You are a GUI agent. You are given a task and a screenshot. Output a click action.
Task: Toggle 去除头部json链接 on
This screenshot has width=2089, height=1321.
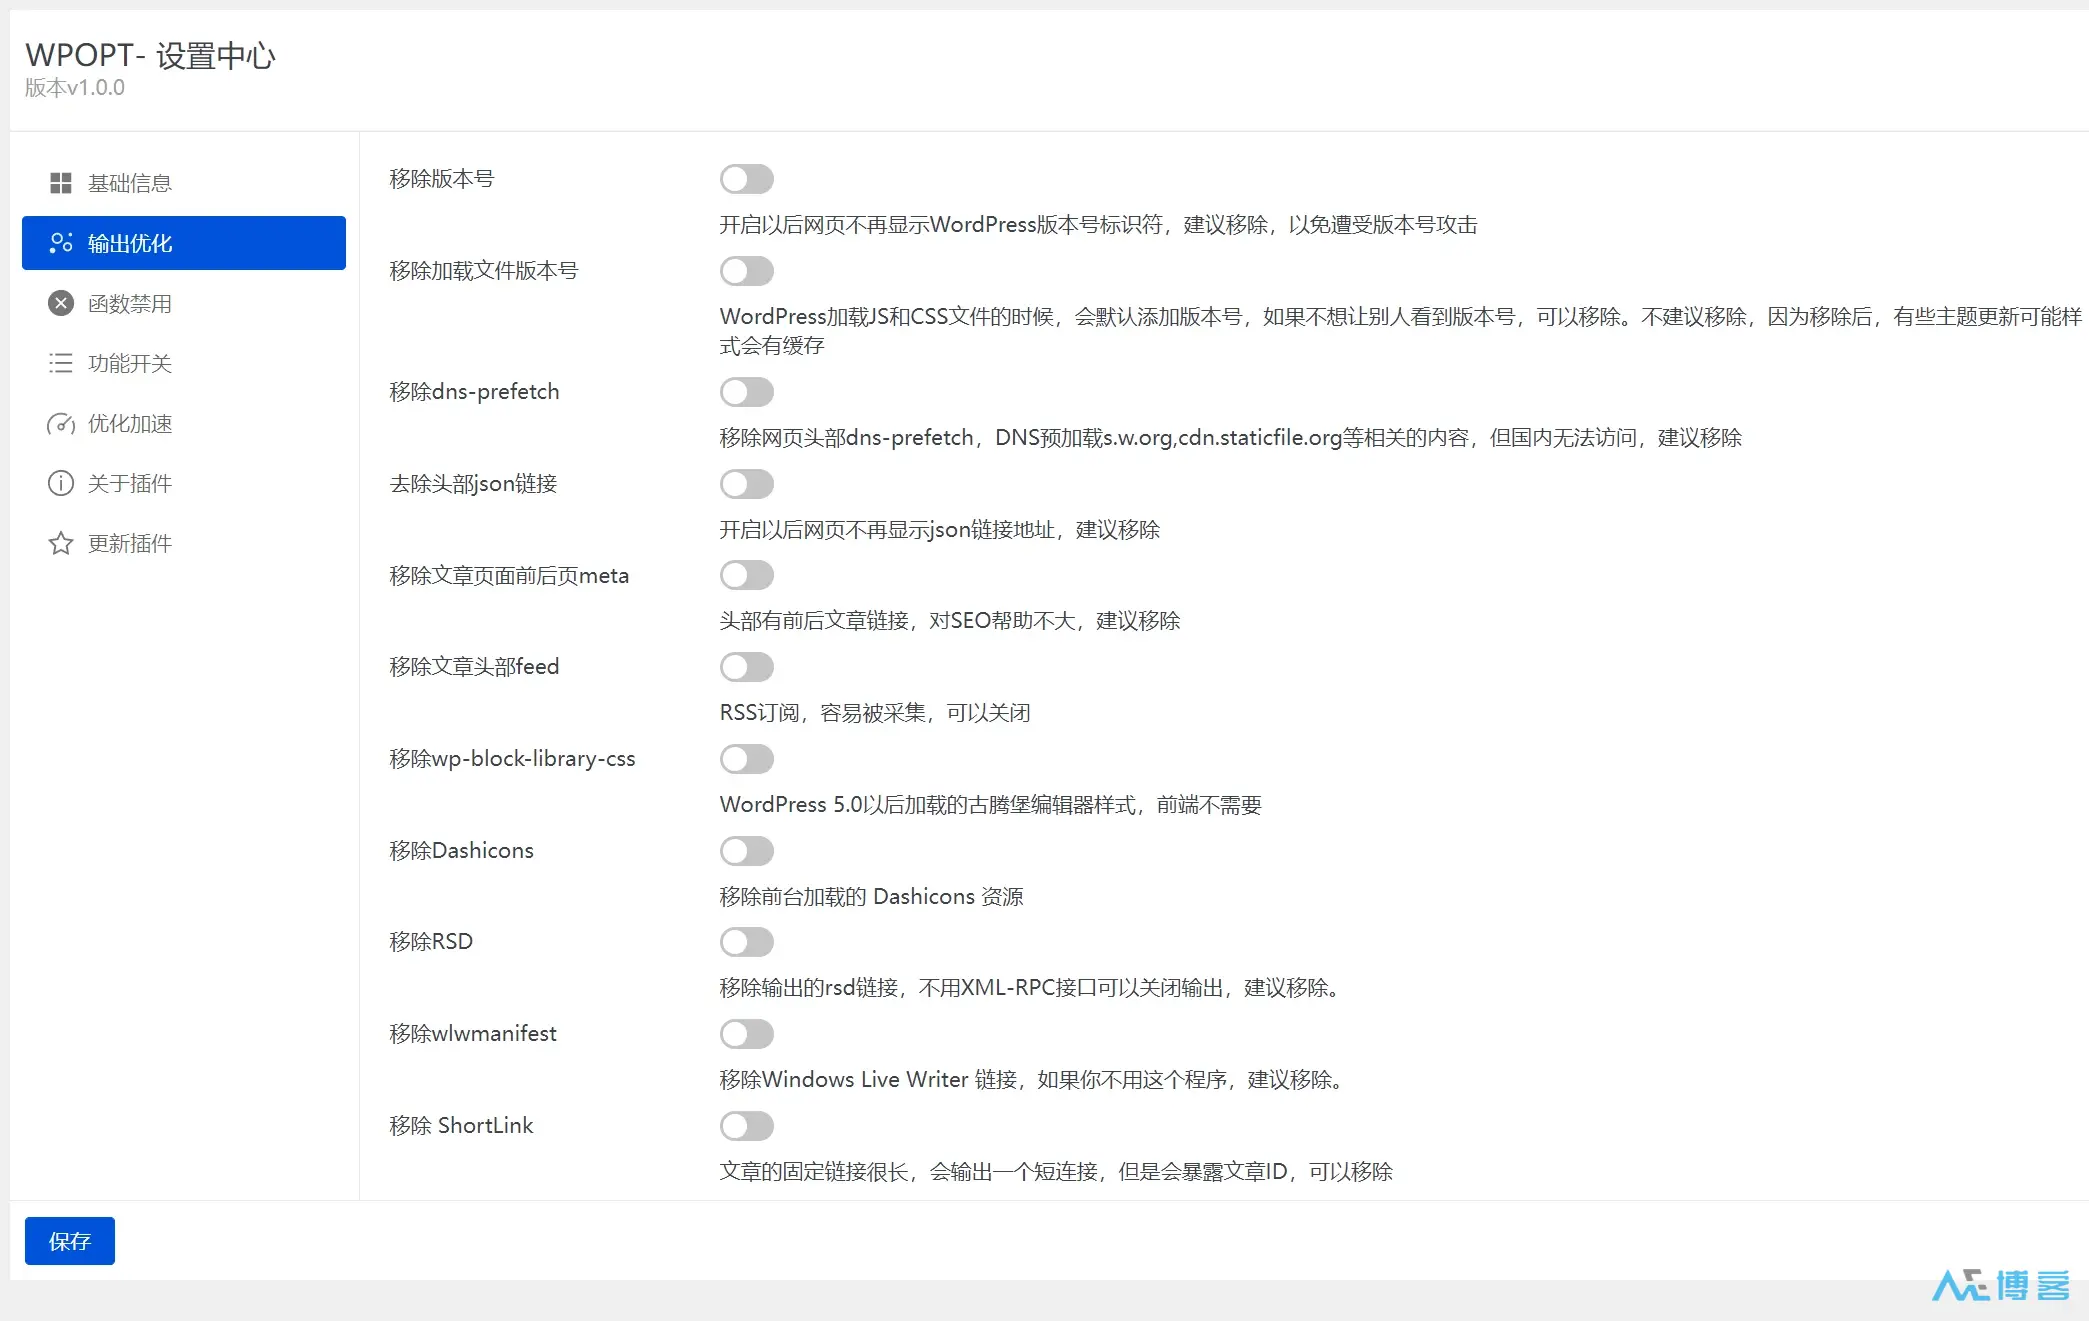tap(746, 484)
